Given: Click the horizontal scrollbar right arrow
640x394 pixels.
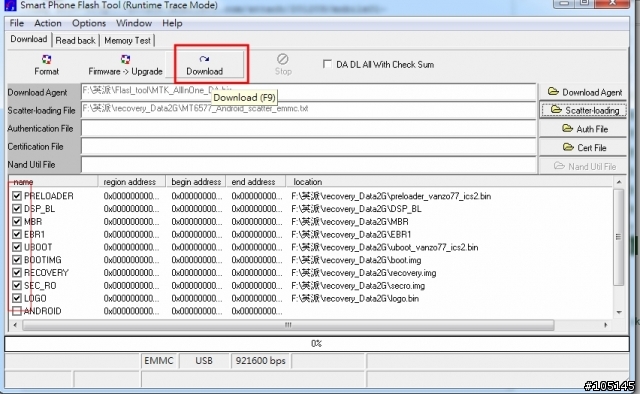Looking at the screenshot, I should [606, 325].
